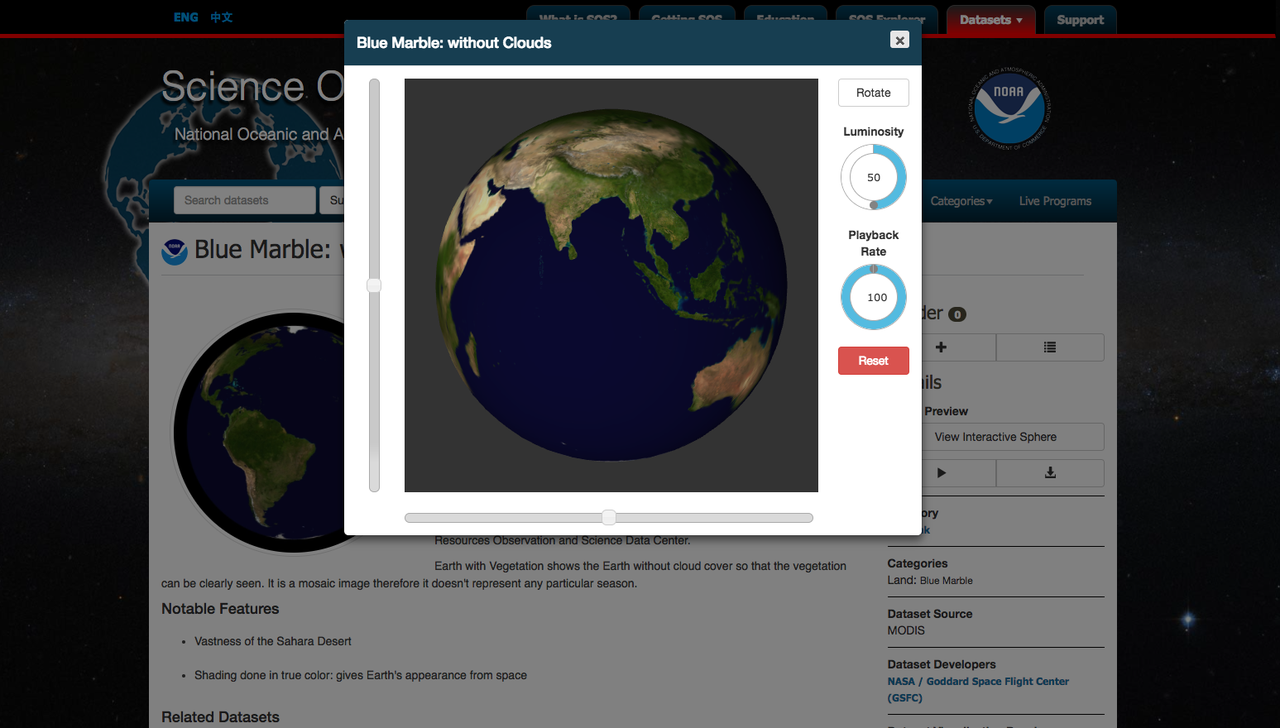Open the Categories dropdown

click(x=960, y=200)
